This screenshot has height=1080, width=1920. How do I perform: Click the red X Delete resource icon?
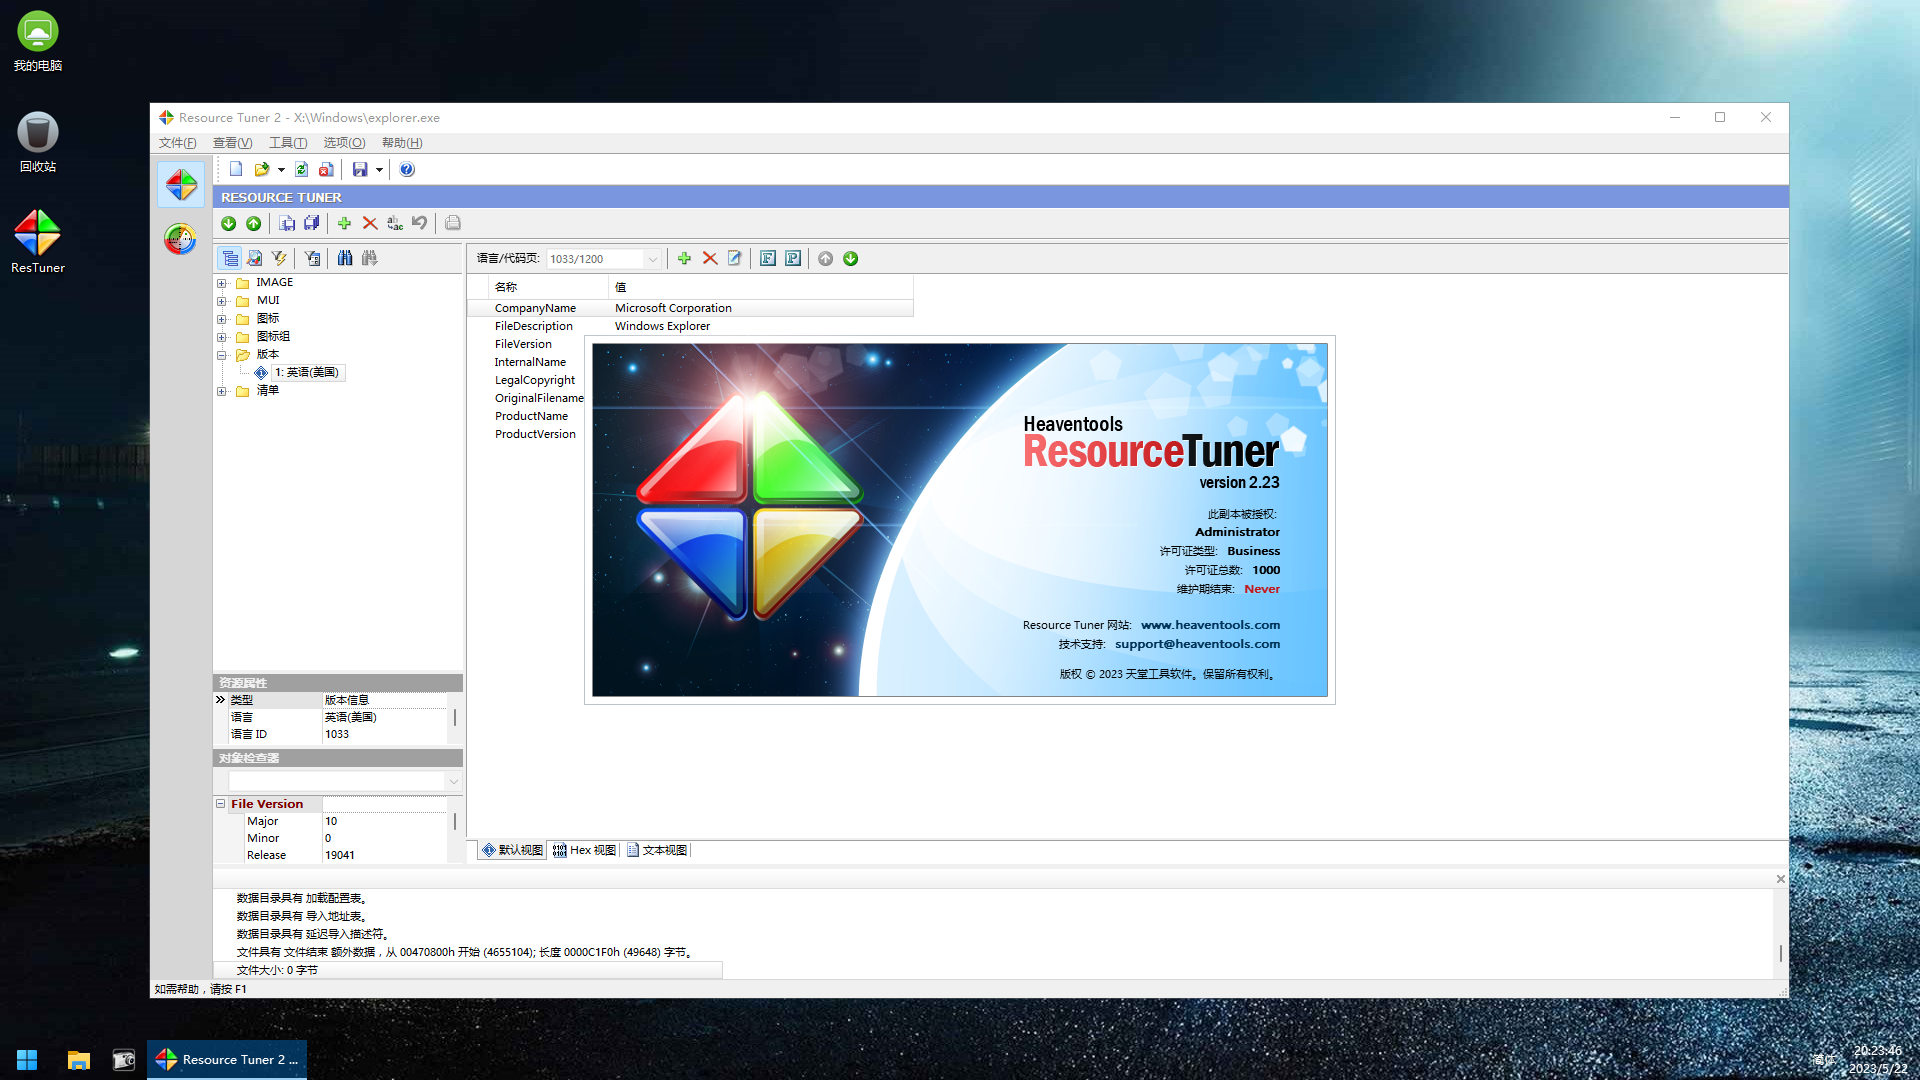point(370,223)
